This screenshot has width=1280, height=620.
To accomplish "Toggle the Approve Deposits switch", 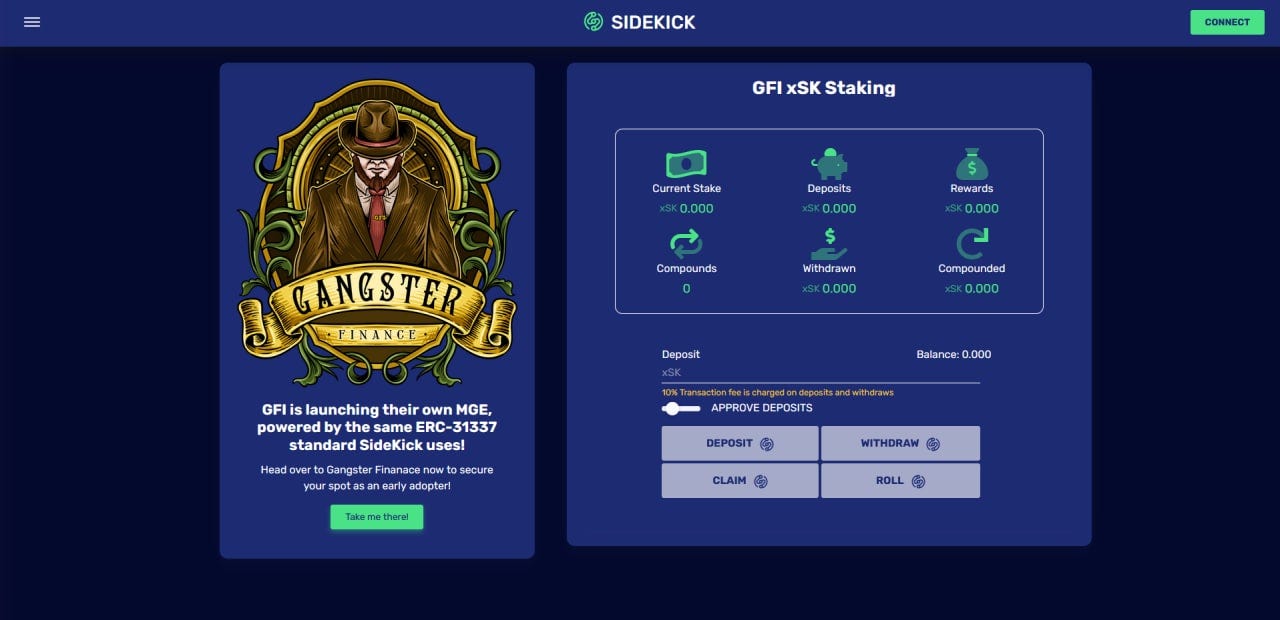I will [x=681, y=408].
